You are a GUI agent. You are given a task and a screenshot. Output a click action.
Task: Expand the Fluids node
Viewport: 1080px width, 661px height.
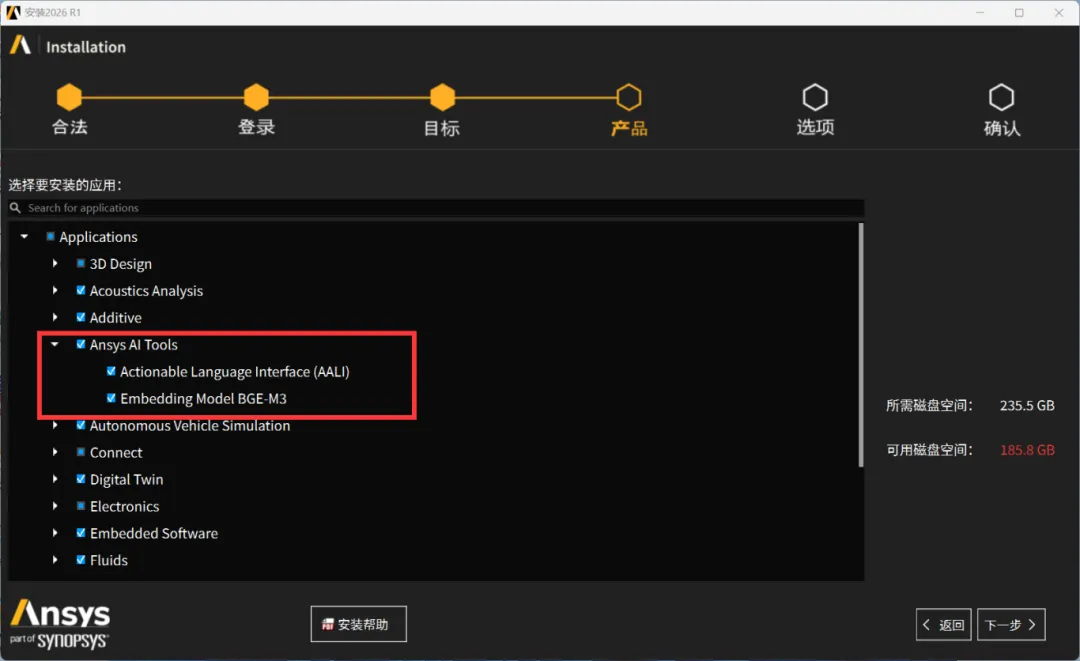55,559
